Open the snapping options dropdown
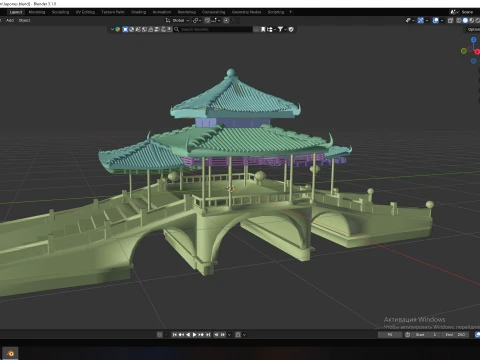This screenshot has height=360, width=480. click(x=216, y=20)
